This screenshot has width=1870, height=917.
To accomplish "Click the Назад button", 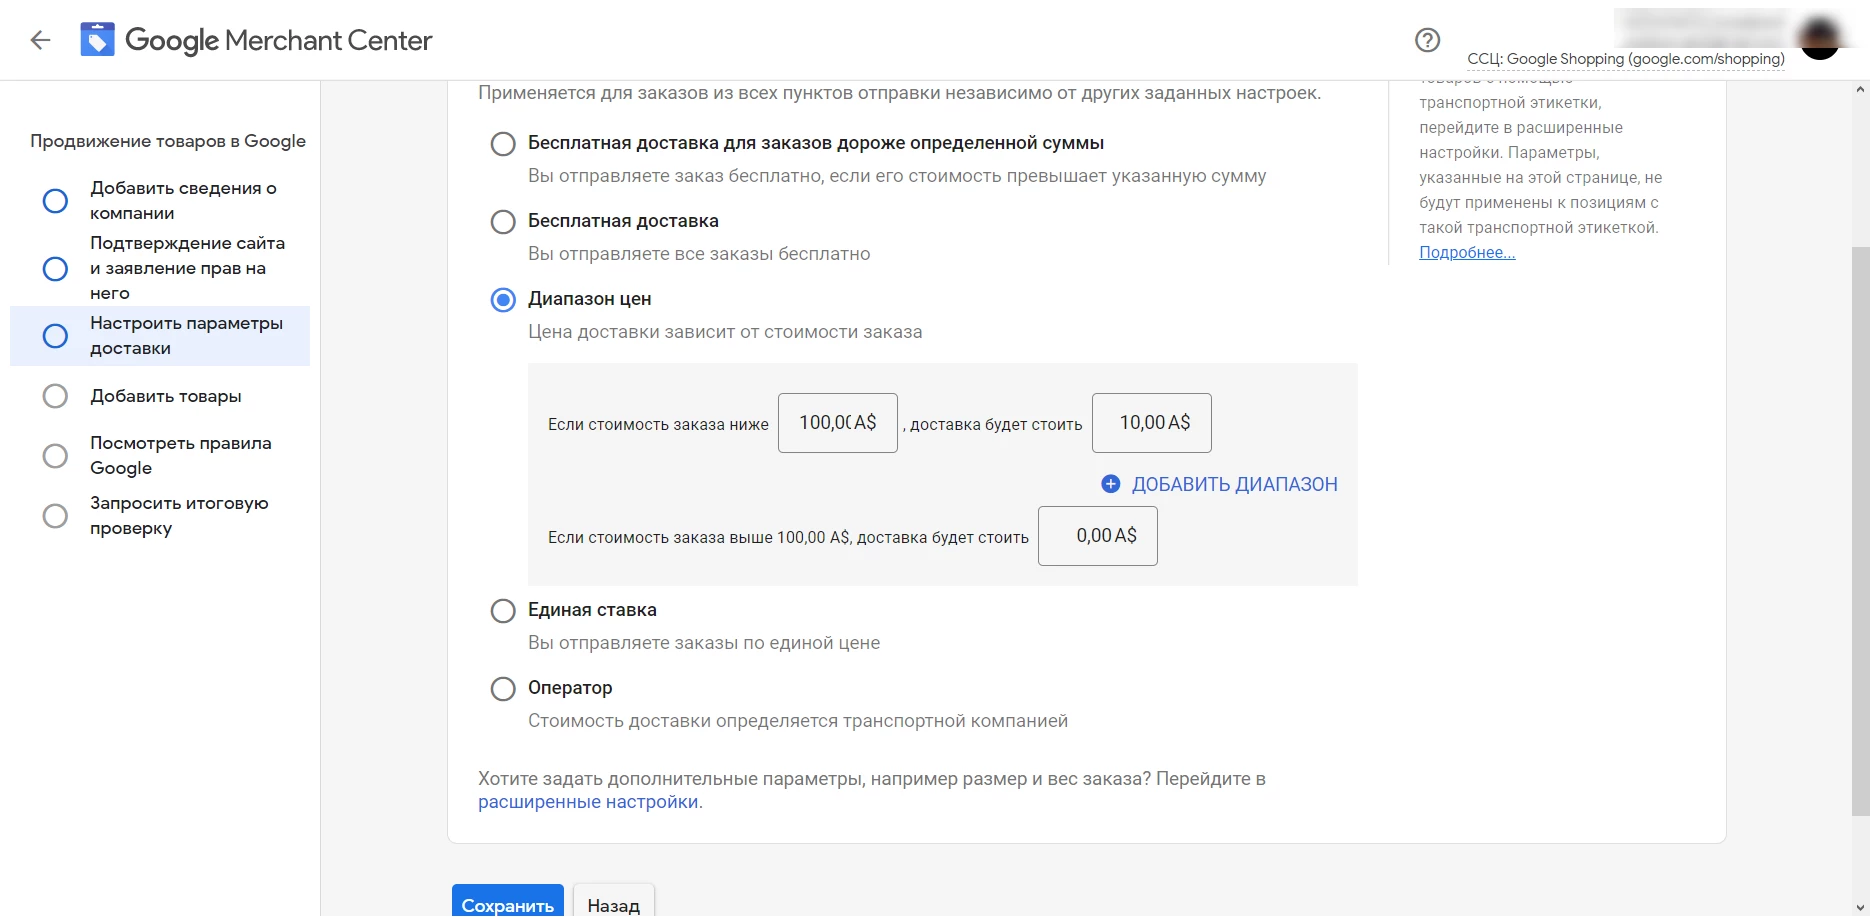I will (614, 904).
